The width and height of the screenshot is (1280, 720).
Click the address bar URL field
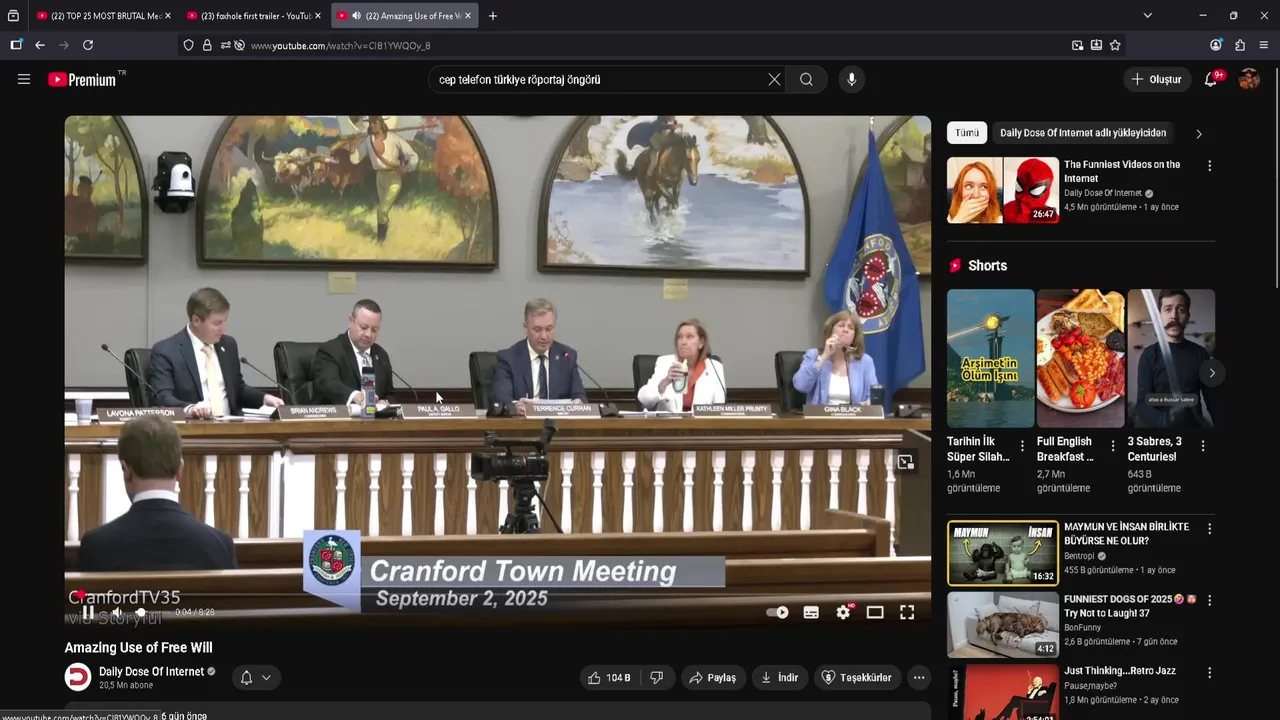tap(650, 45)
